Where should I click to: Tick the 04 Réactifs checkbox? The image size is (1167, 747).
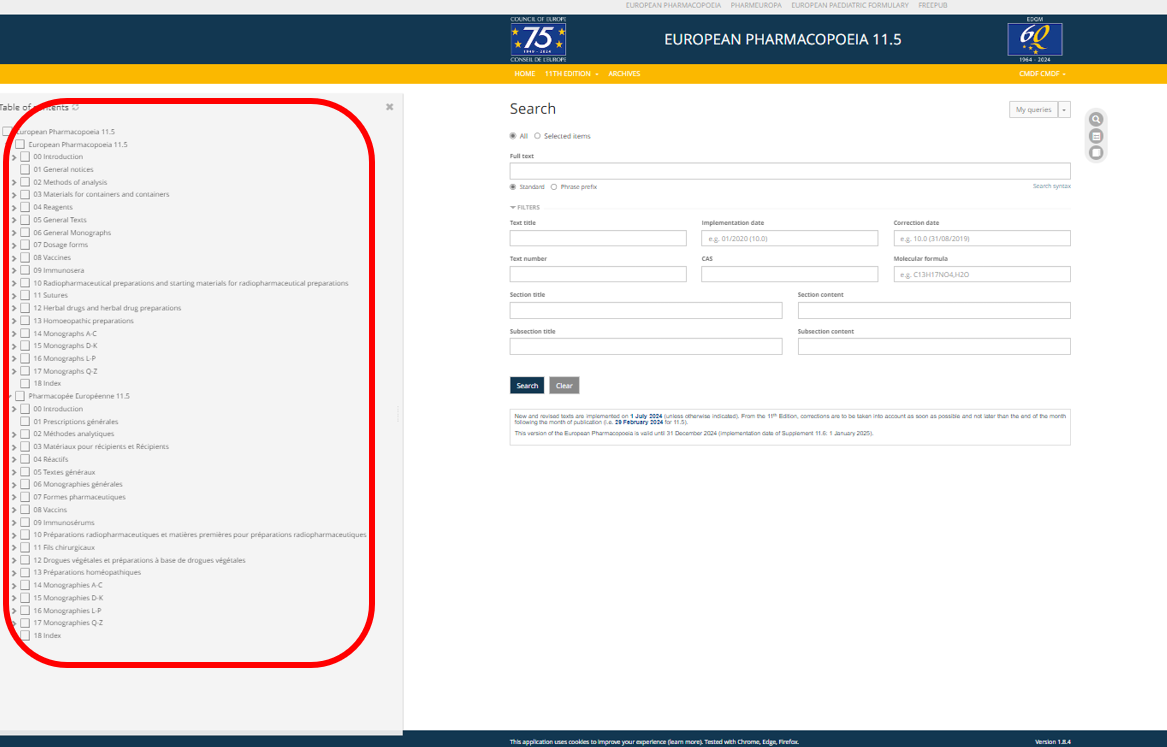click(x=25, y=459)
